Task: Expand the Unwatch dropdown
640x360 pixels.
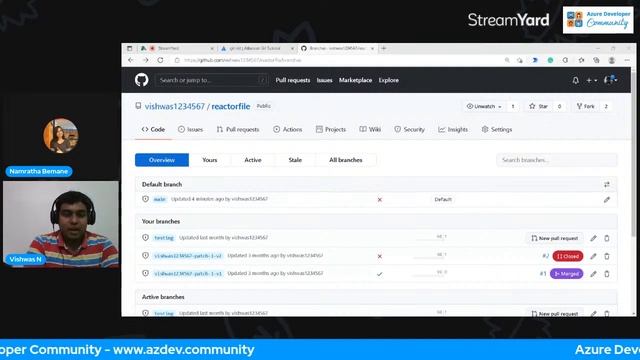Action: [x=484, y=107]
